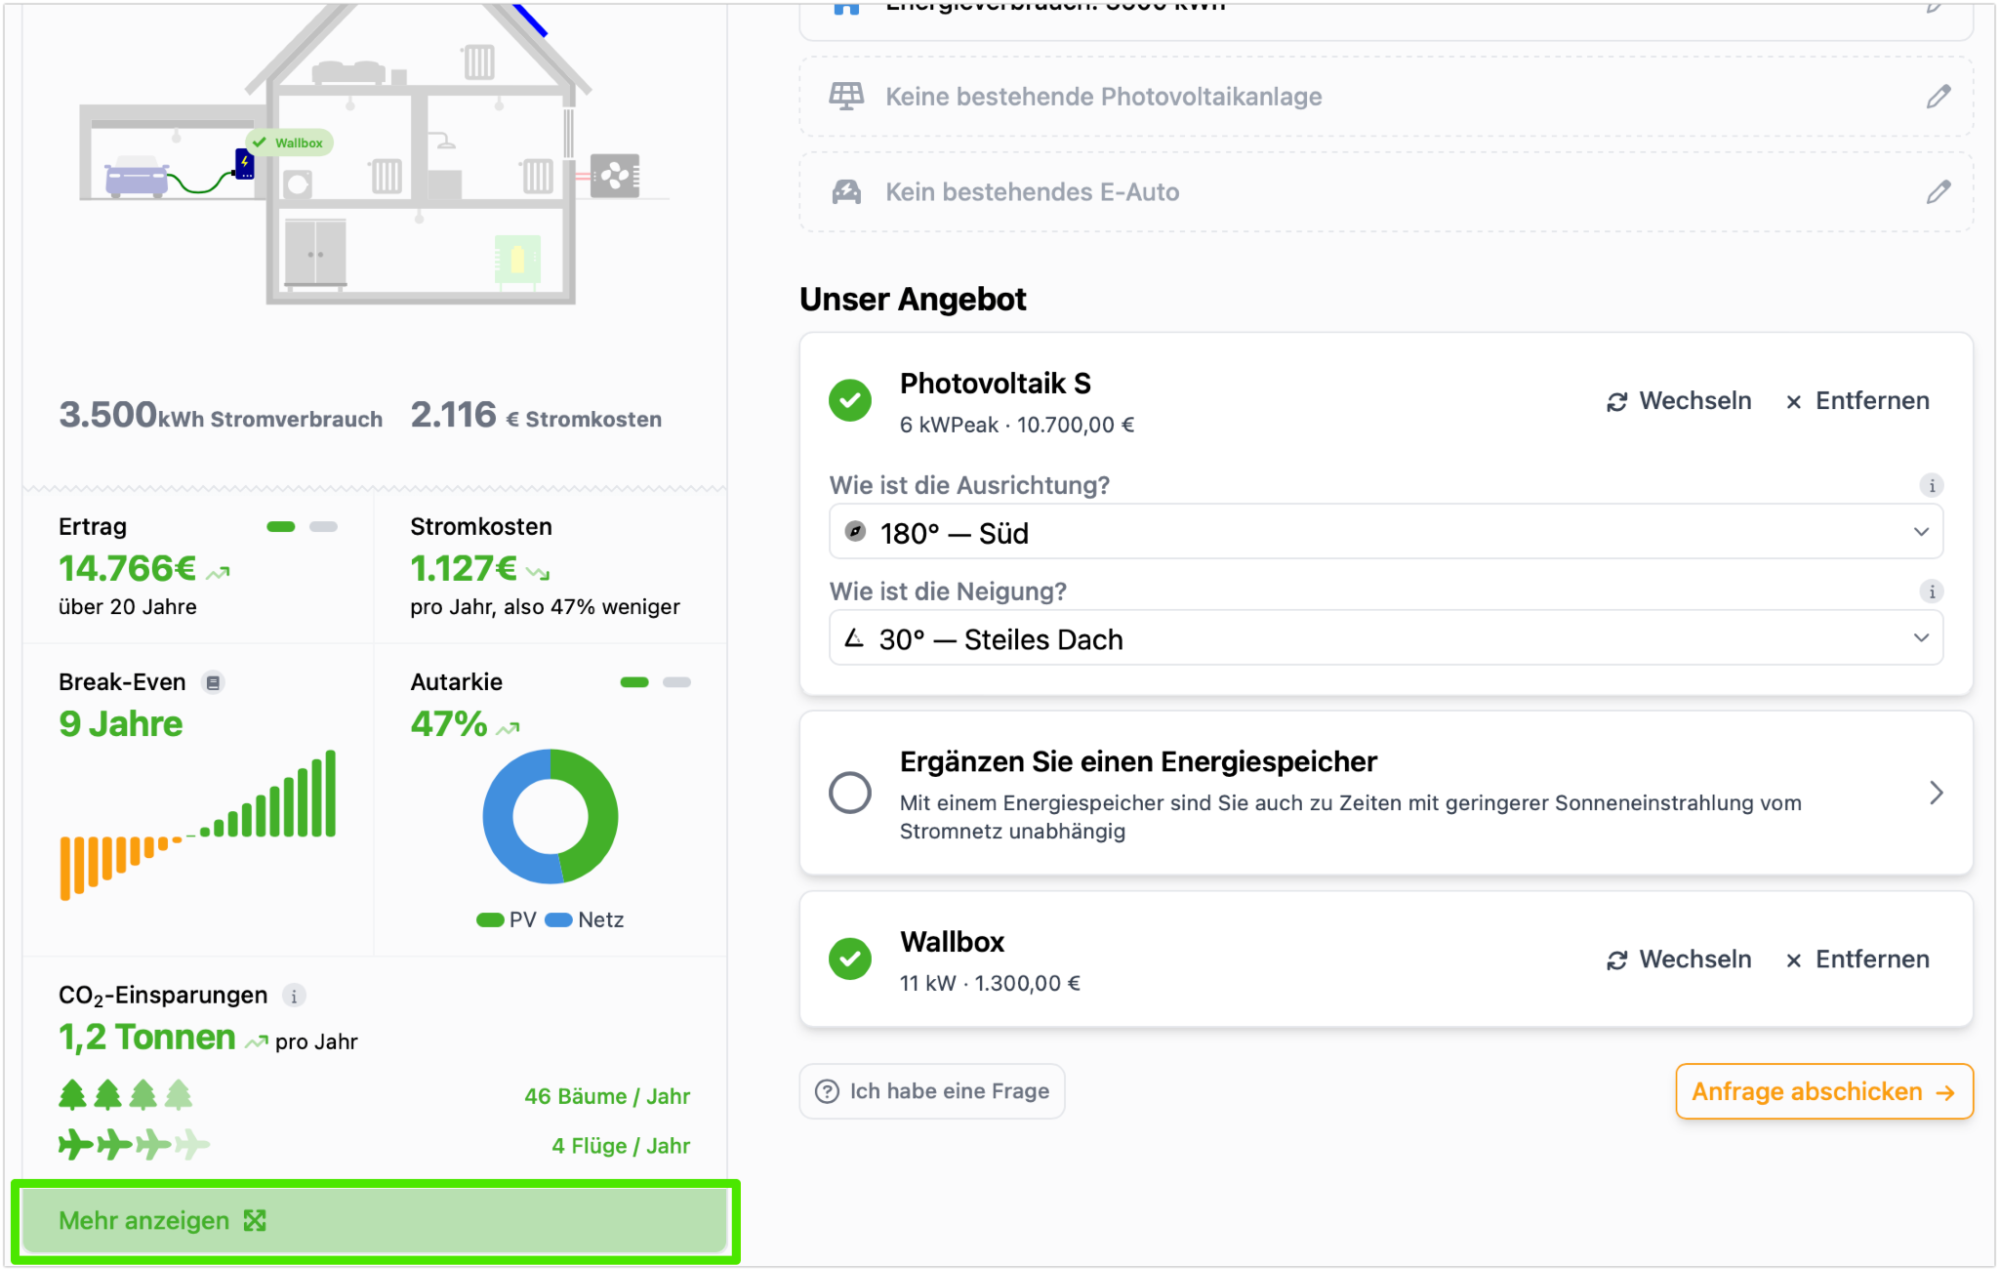The width and height of the screenshot is (1999, 1272).
Task: Open the Ausrichtung dropdown showing 180° Süd
Action: (x=1385, y=533)
